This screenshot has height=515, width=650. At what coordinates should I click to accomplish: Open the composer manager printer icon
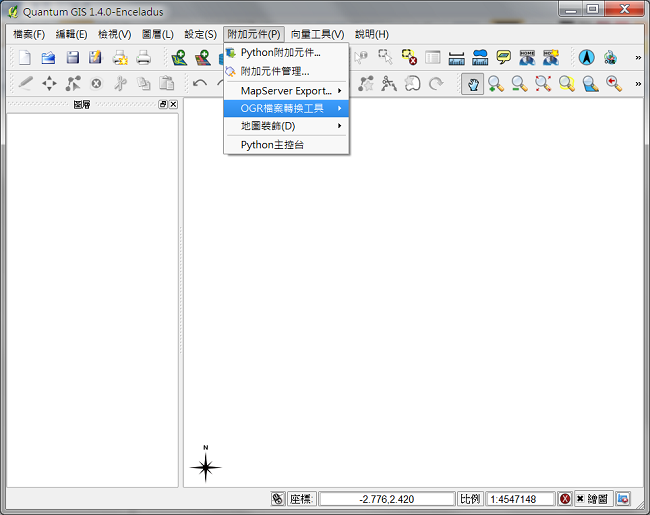[x=143, y=58]
